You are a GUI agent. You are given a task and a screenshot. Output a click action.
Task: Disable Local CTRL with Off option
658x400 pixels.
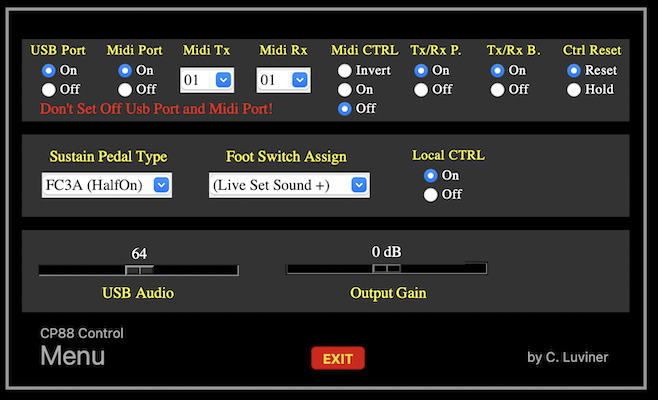431,195
